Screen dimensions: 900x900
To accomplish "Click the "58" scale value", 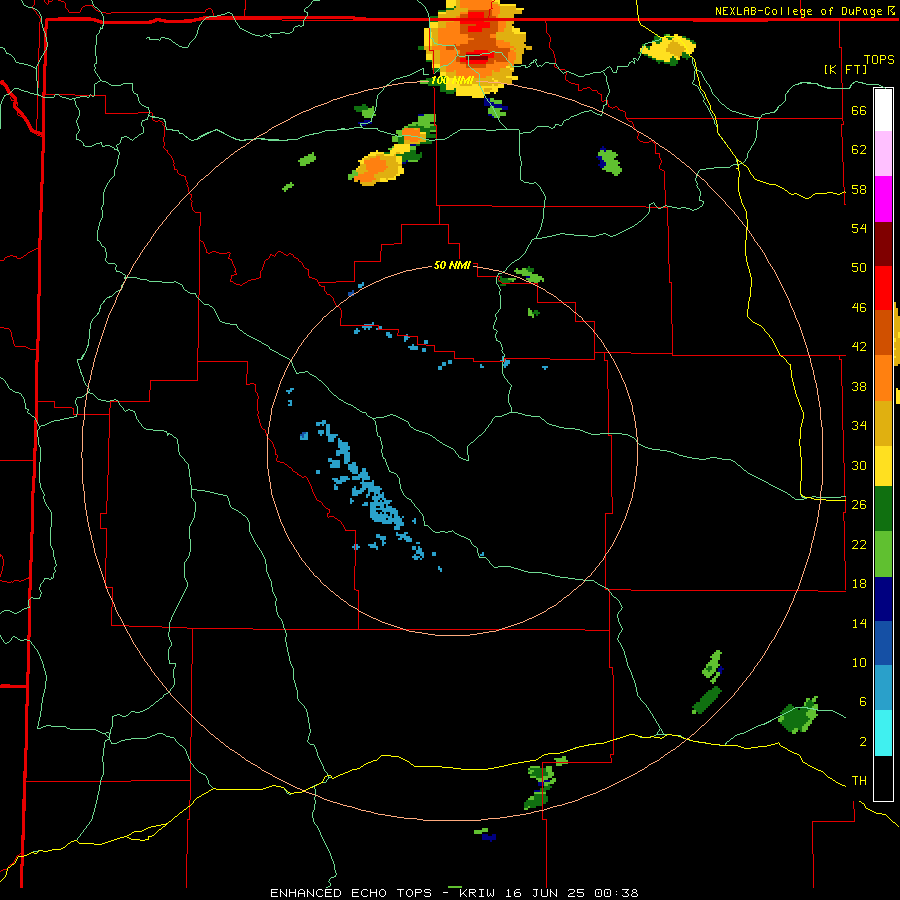I will [859, 189].
